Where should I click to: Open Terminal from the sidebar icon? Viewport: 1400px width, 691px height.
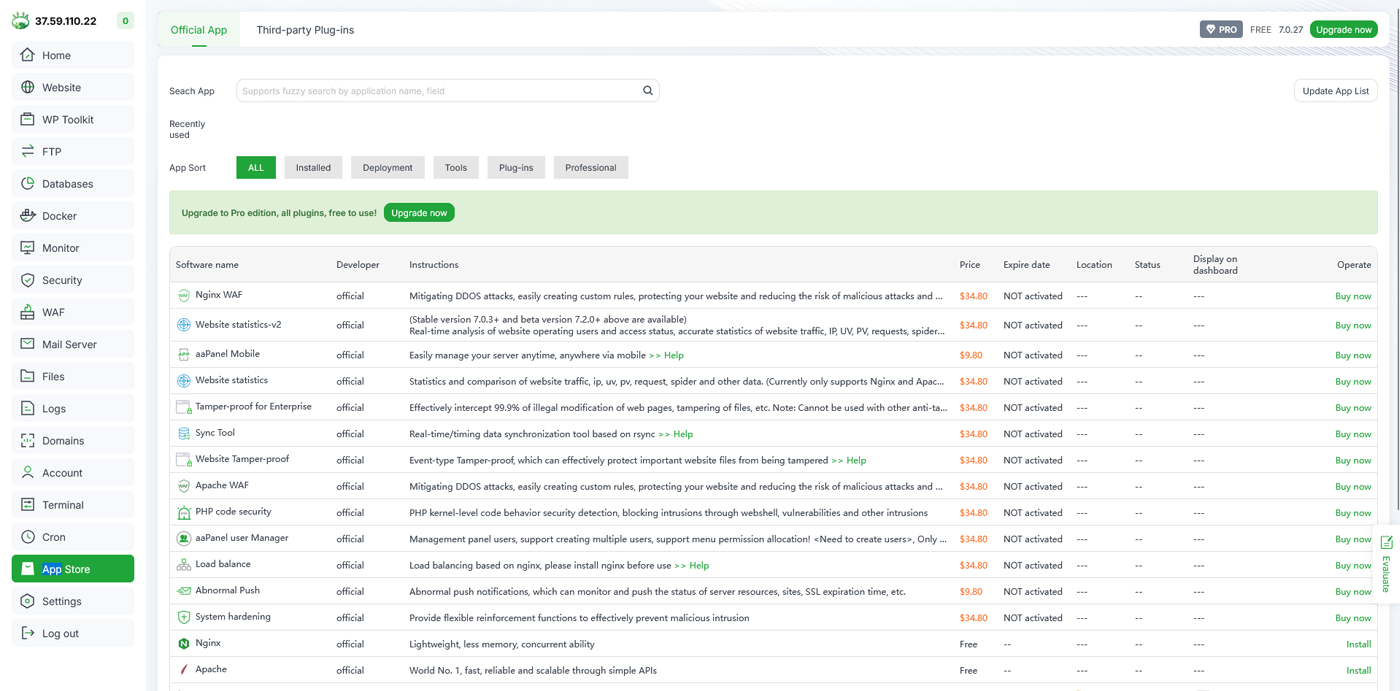click(28, 505)
